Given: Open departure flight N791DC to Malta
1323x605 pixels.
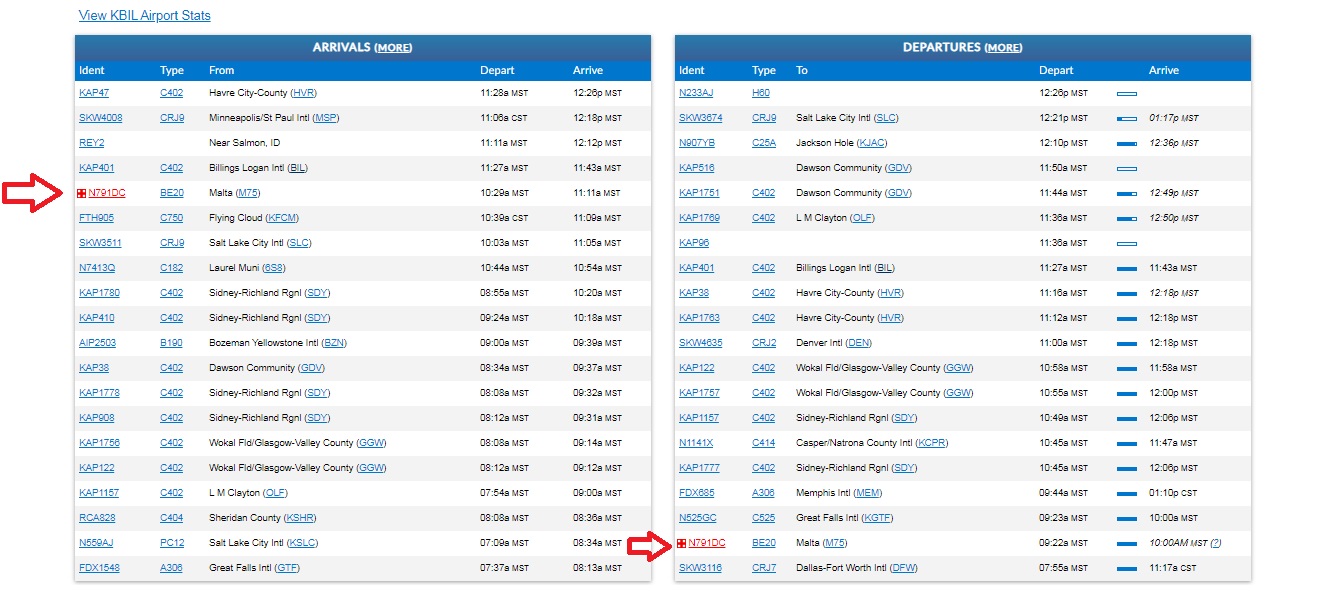Looking at the screenshot, I should [x=707, y=543].
